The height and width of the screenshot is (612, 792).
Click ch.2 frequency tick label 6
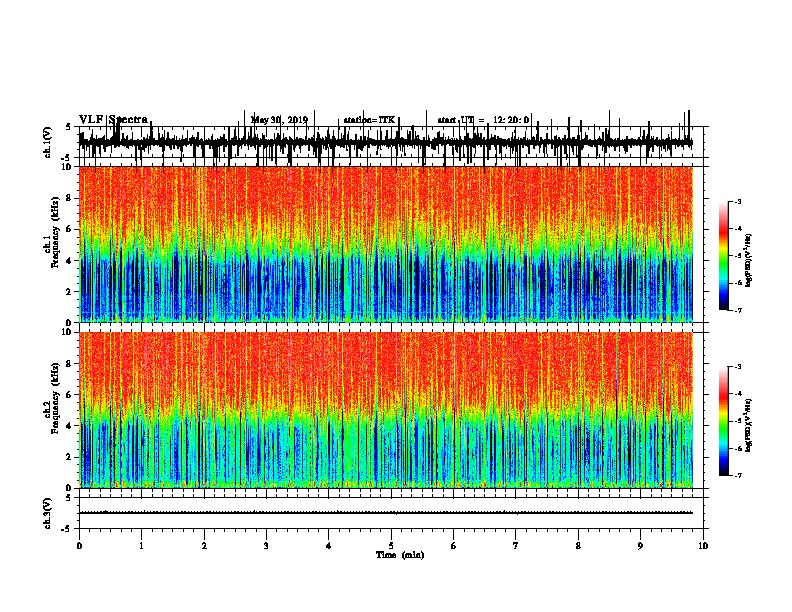click(70, 395)
